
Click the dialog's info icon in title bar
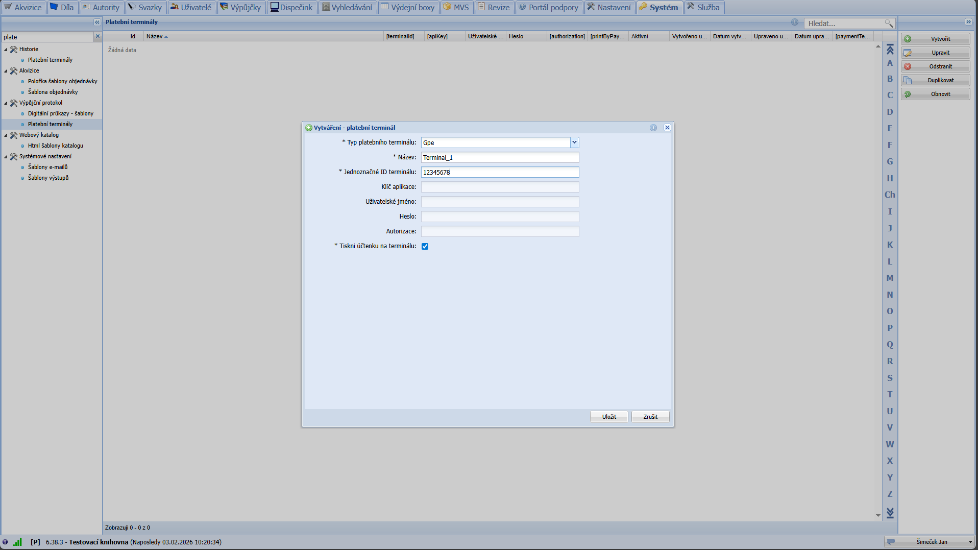[x=653, y=128]
